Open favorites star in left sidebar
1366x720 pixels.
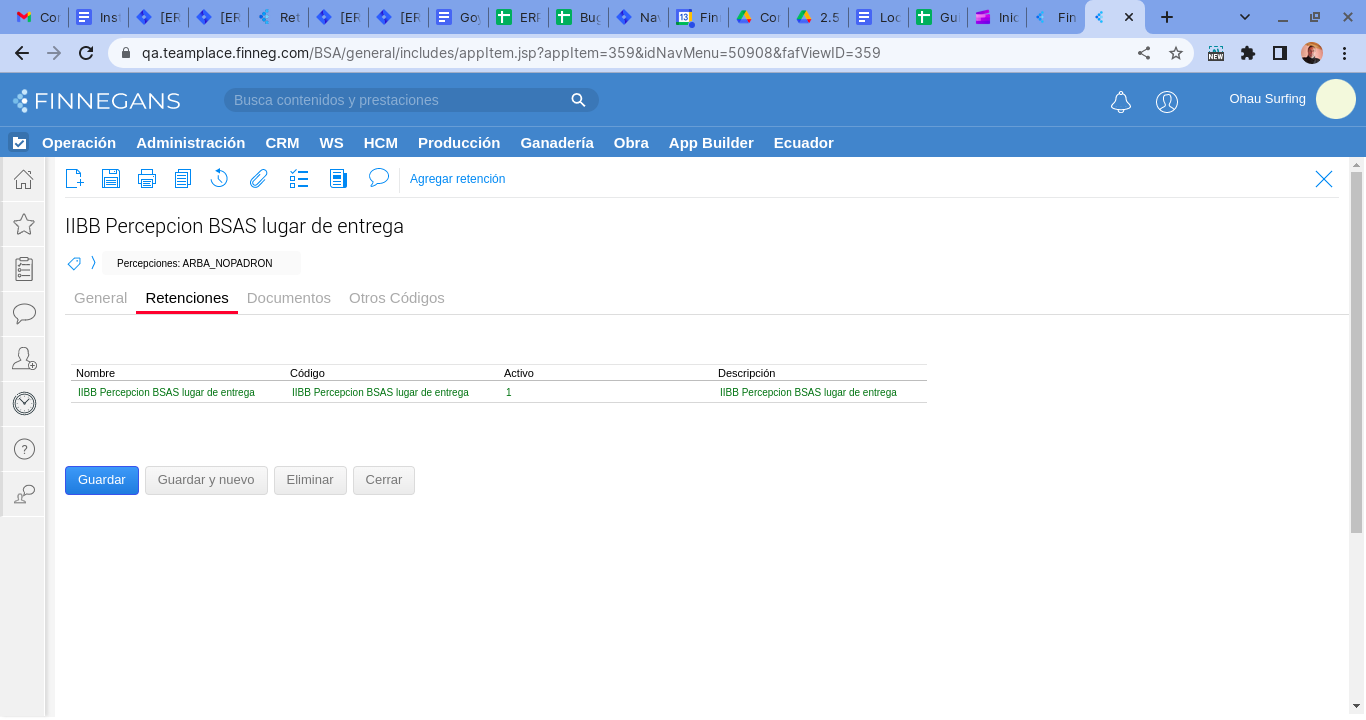(24, 224)
